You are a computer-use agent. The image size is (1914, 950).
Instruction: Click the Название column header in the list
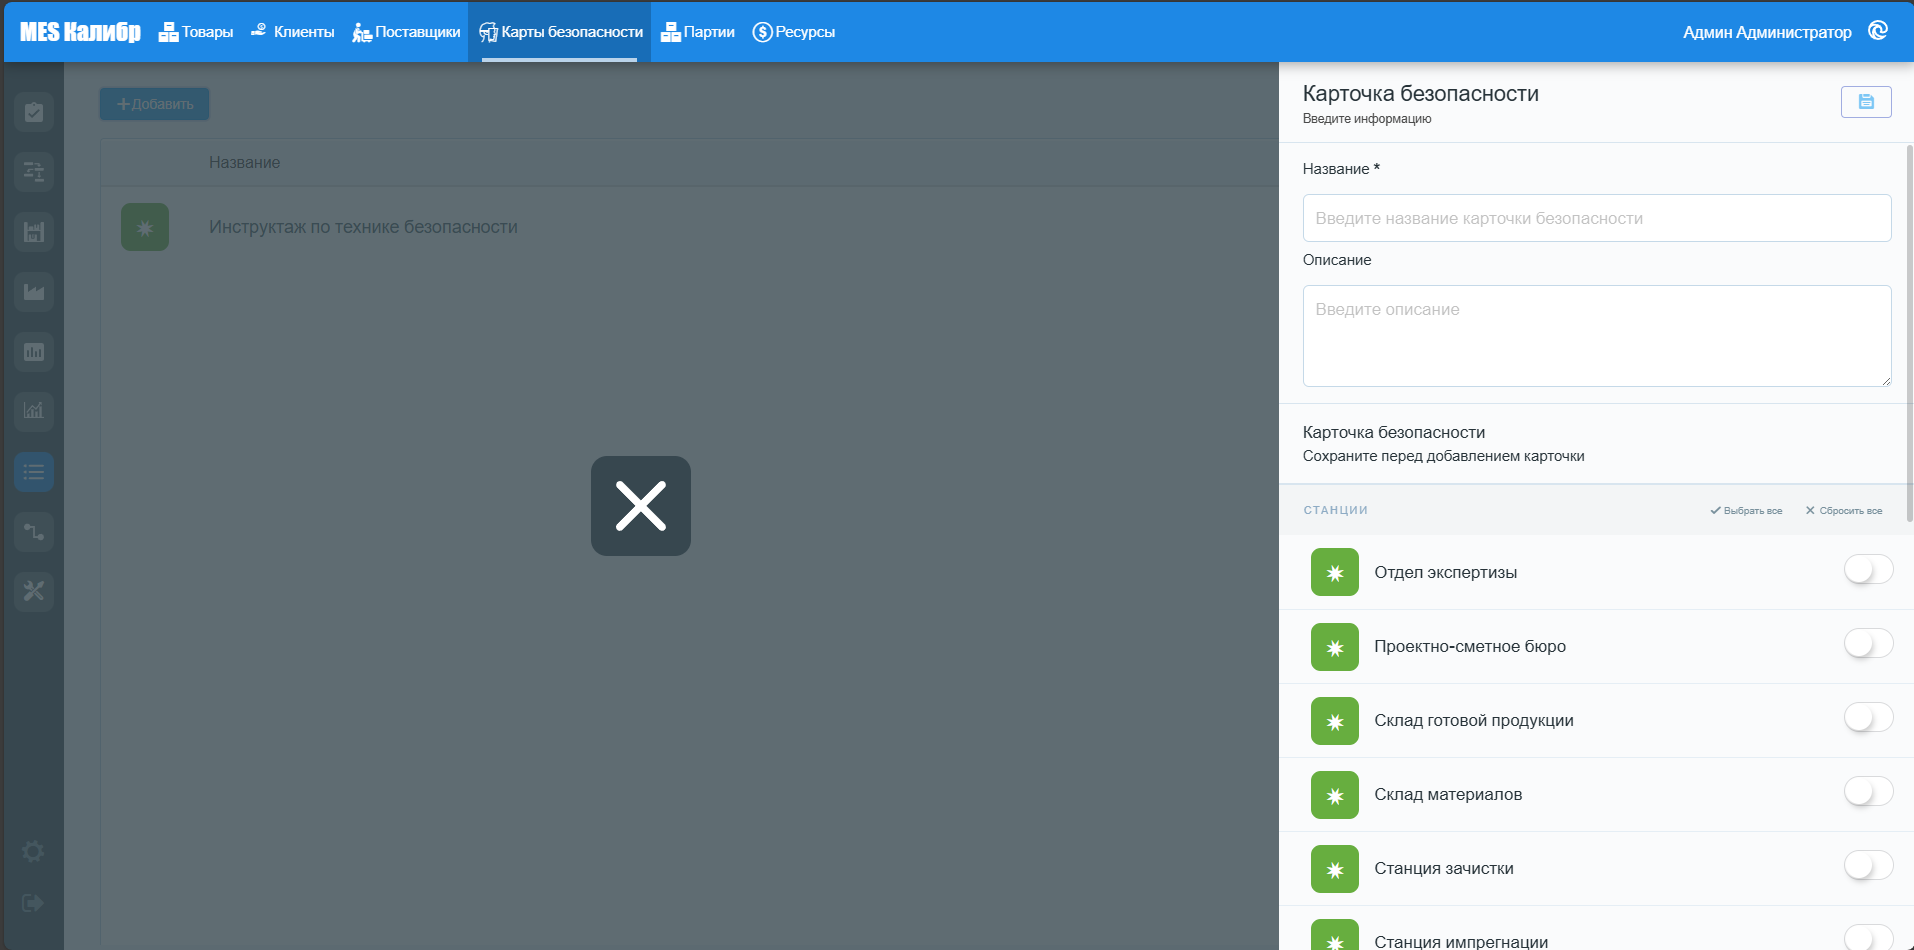point(244,163)
